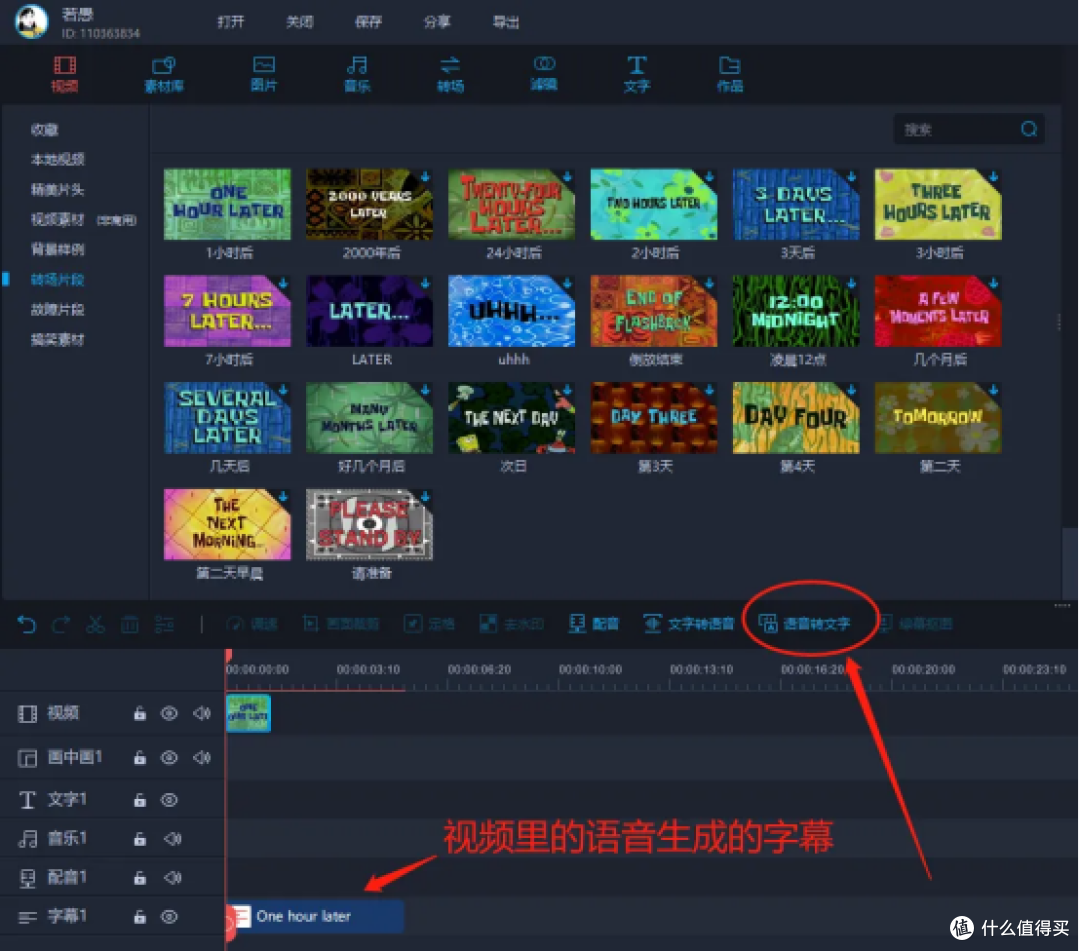Screen dimensions: 1080x951
Task: Toggle lock on the 画中画1 track
Action: pyautogui.click(x=140, y=757)
